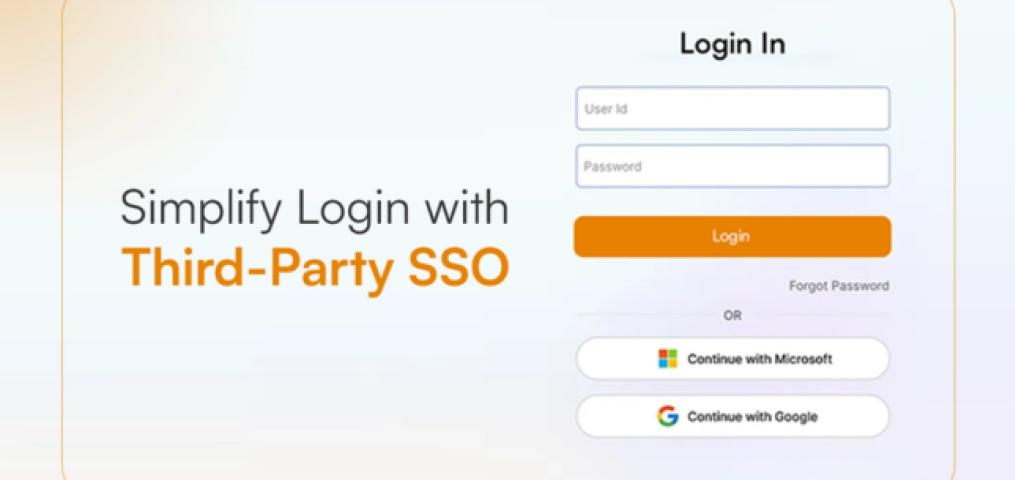Click the divider line left of OR
Image resolution: width=1015 pixels, height=480 pixels.
pos(646,316)
